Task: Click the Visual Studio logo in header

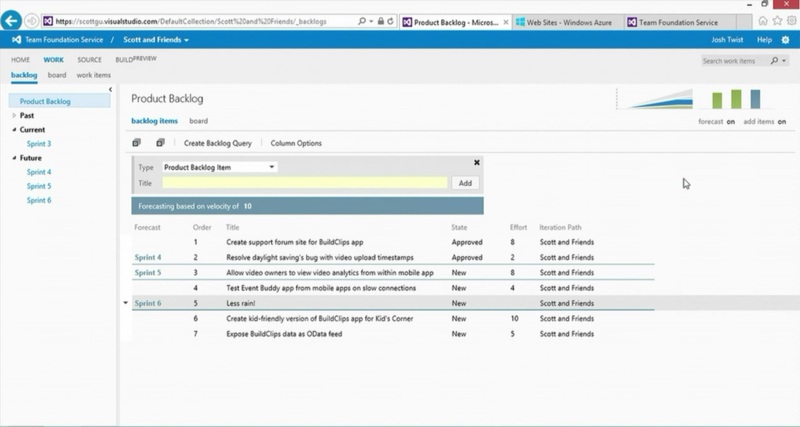Action: pos(16,39)
